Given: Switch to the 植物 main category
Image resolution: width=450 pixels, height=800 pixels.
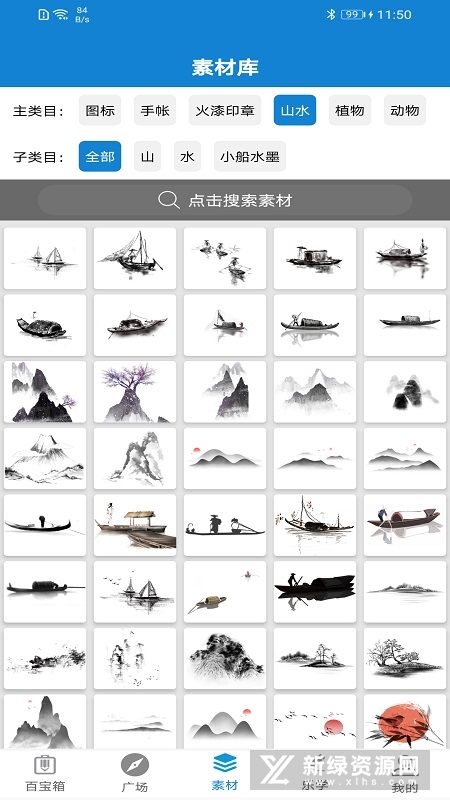Looking at the screenshot, I should (x=350, y=110).
